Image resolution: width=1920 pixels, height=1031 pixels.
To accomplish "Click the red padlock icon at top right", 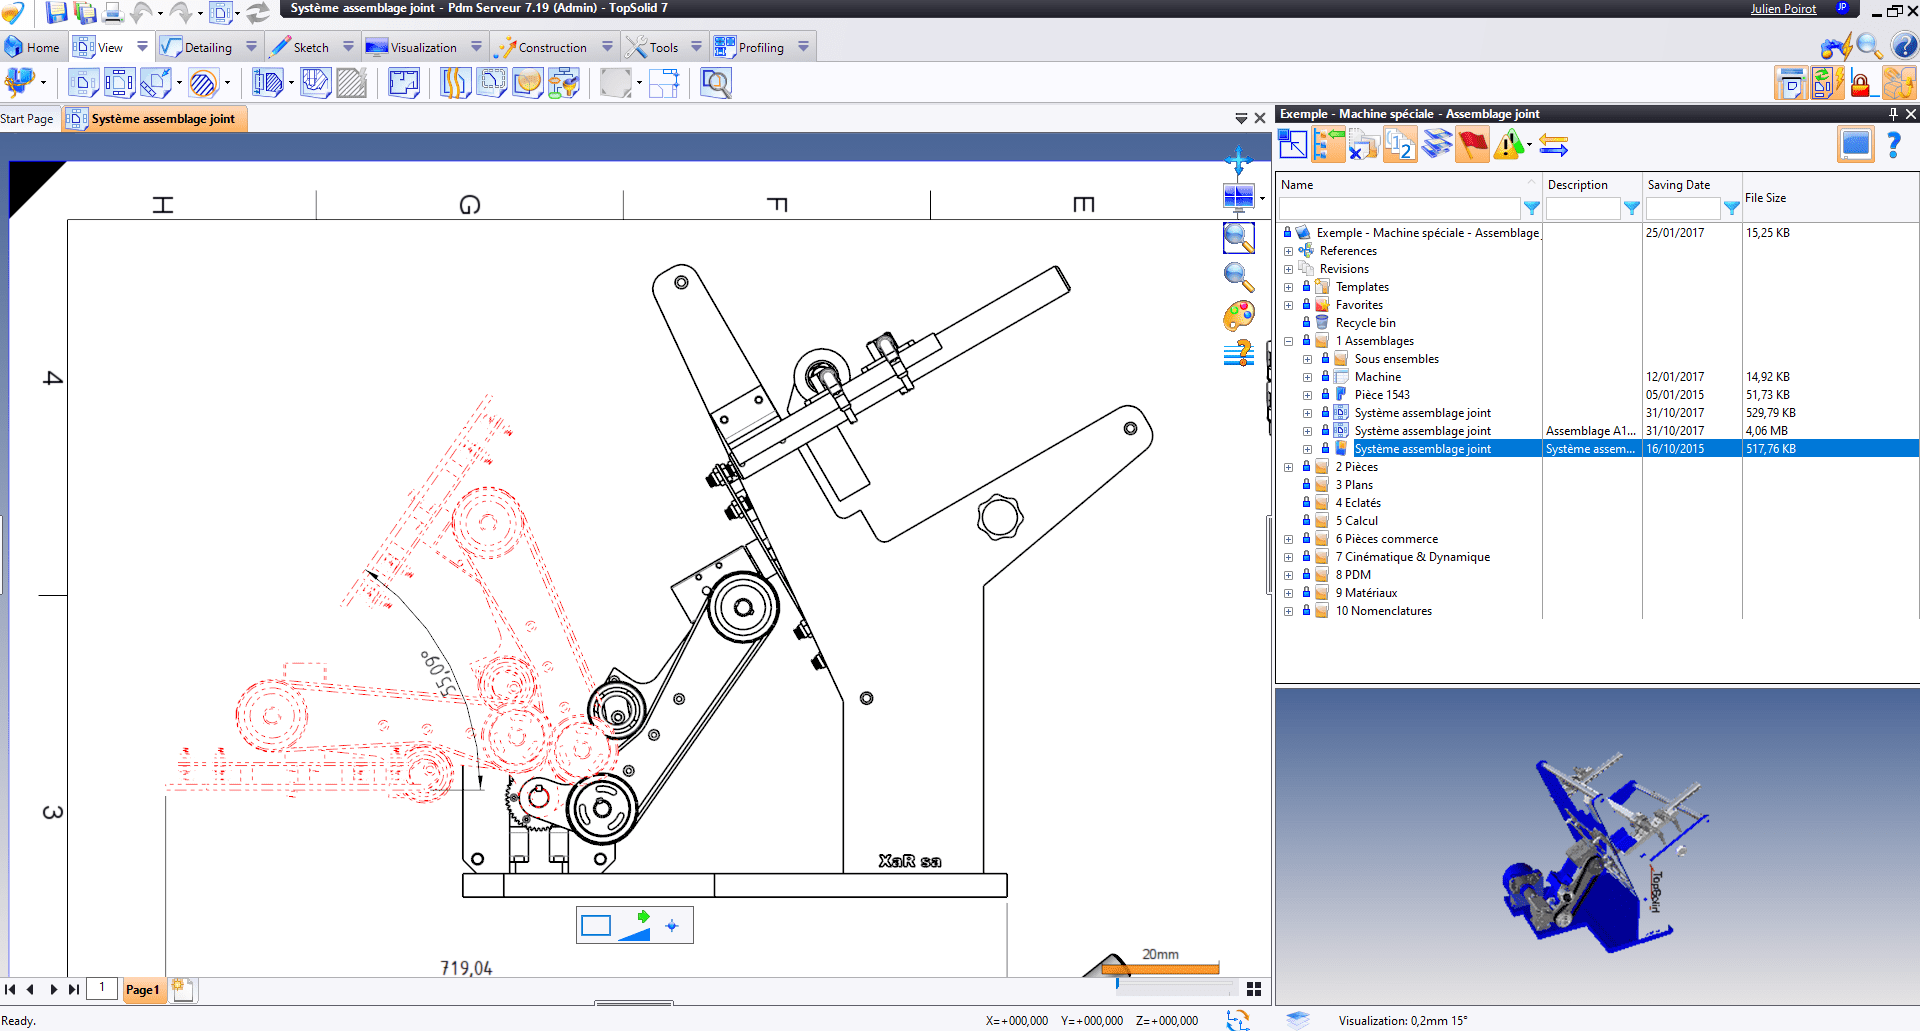I will [x=1861, y=83].
